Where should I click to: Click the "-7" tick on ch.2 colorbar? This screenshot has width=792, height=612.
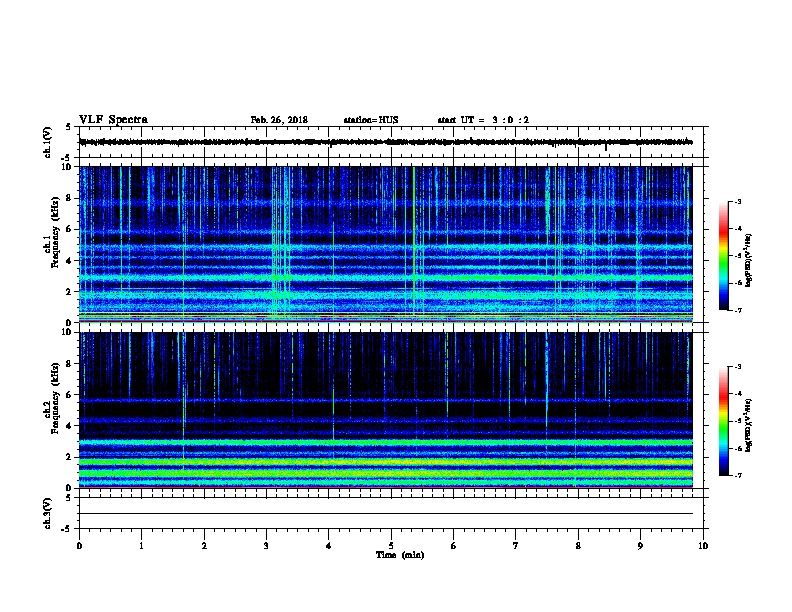coord(737,476)
